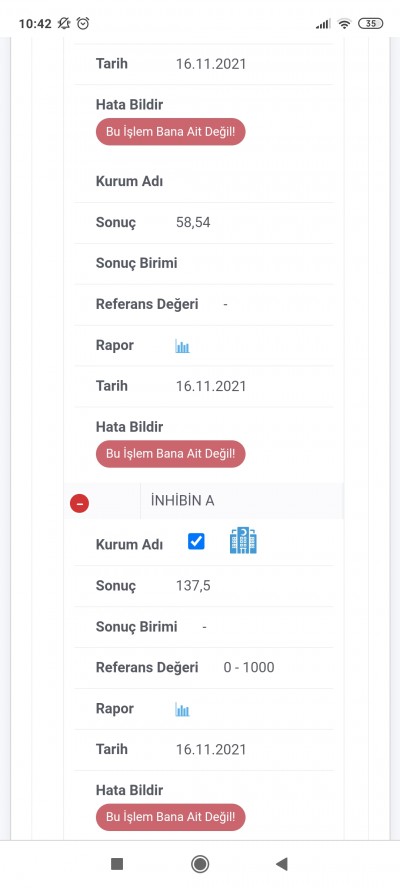400x888 pixels.
Task: Uncheck the Kurum Adı checkbox
Action: 196,541
